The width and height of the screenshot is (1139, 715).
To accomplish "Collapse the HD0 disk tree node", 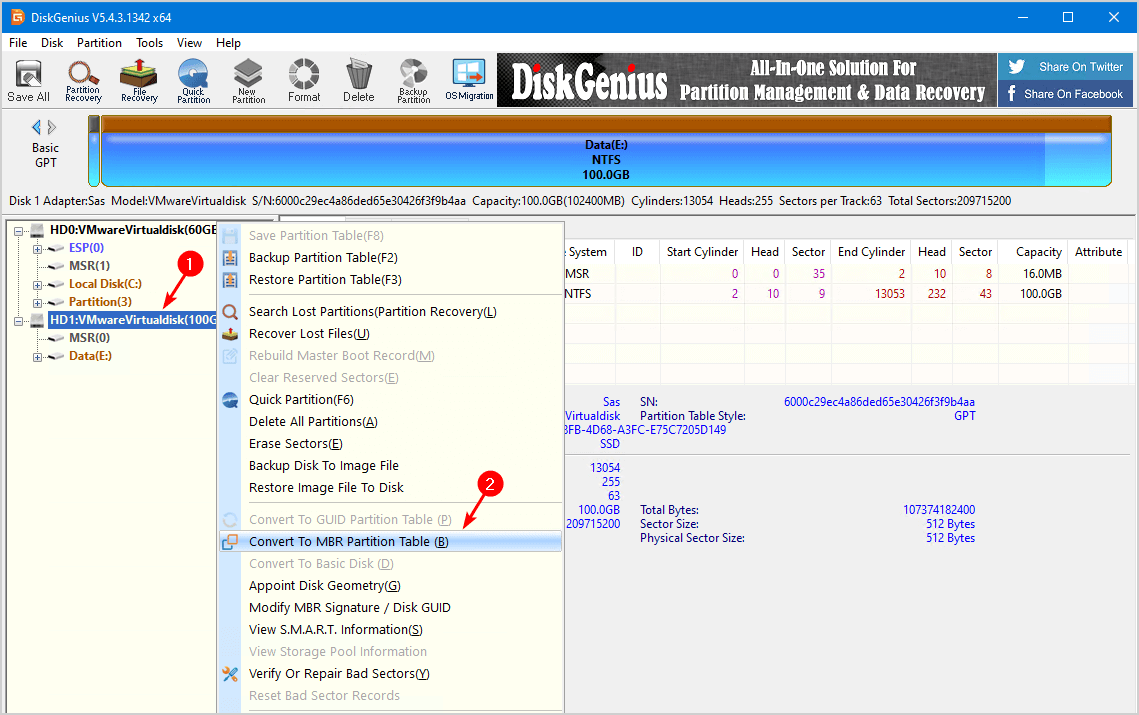I will tap(19, 230).
